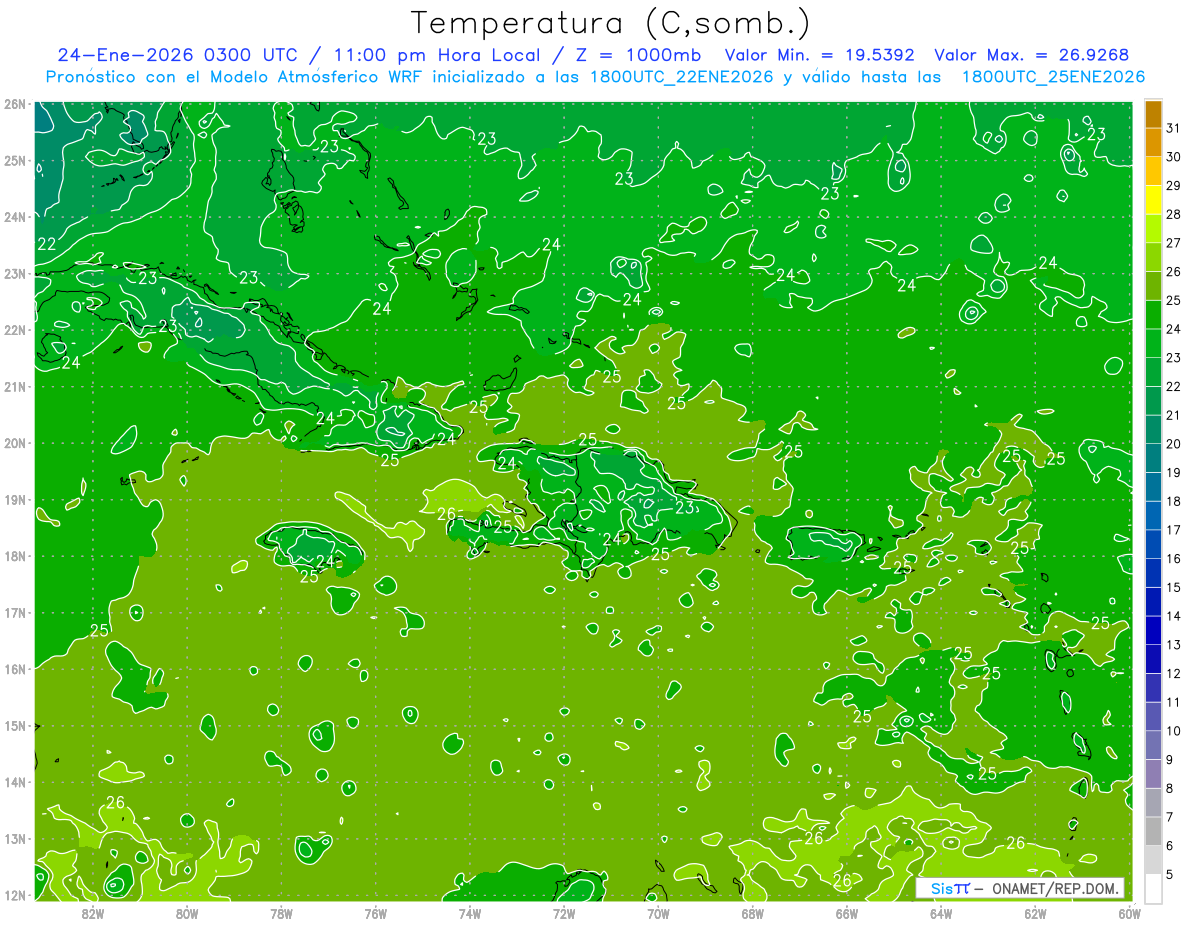Image resolution: width=1200 pixels, height=927 pixels.
Task: Click the "70W" longitude axis label
Action: click(658, 913)
